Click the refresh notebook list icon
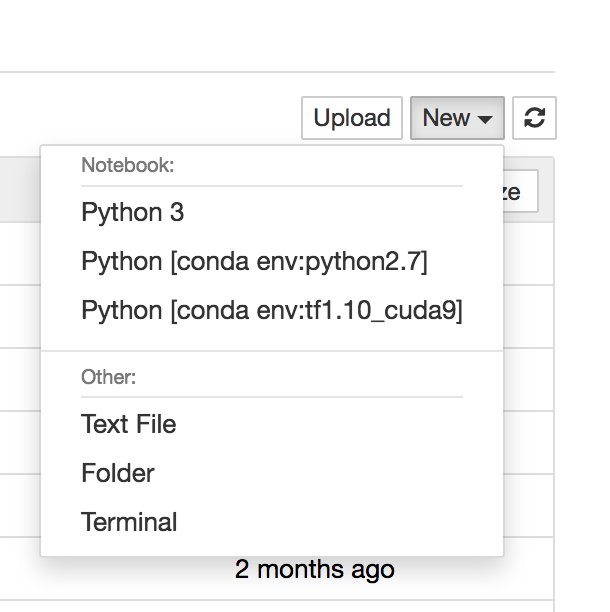 point(534,118)
